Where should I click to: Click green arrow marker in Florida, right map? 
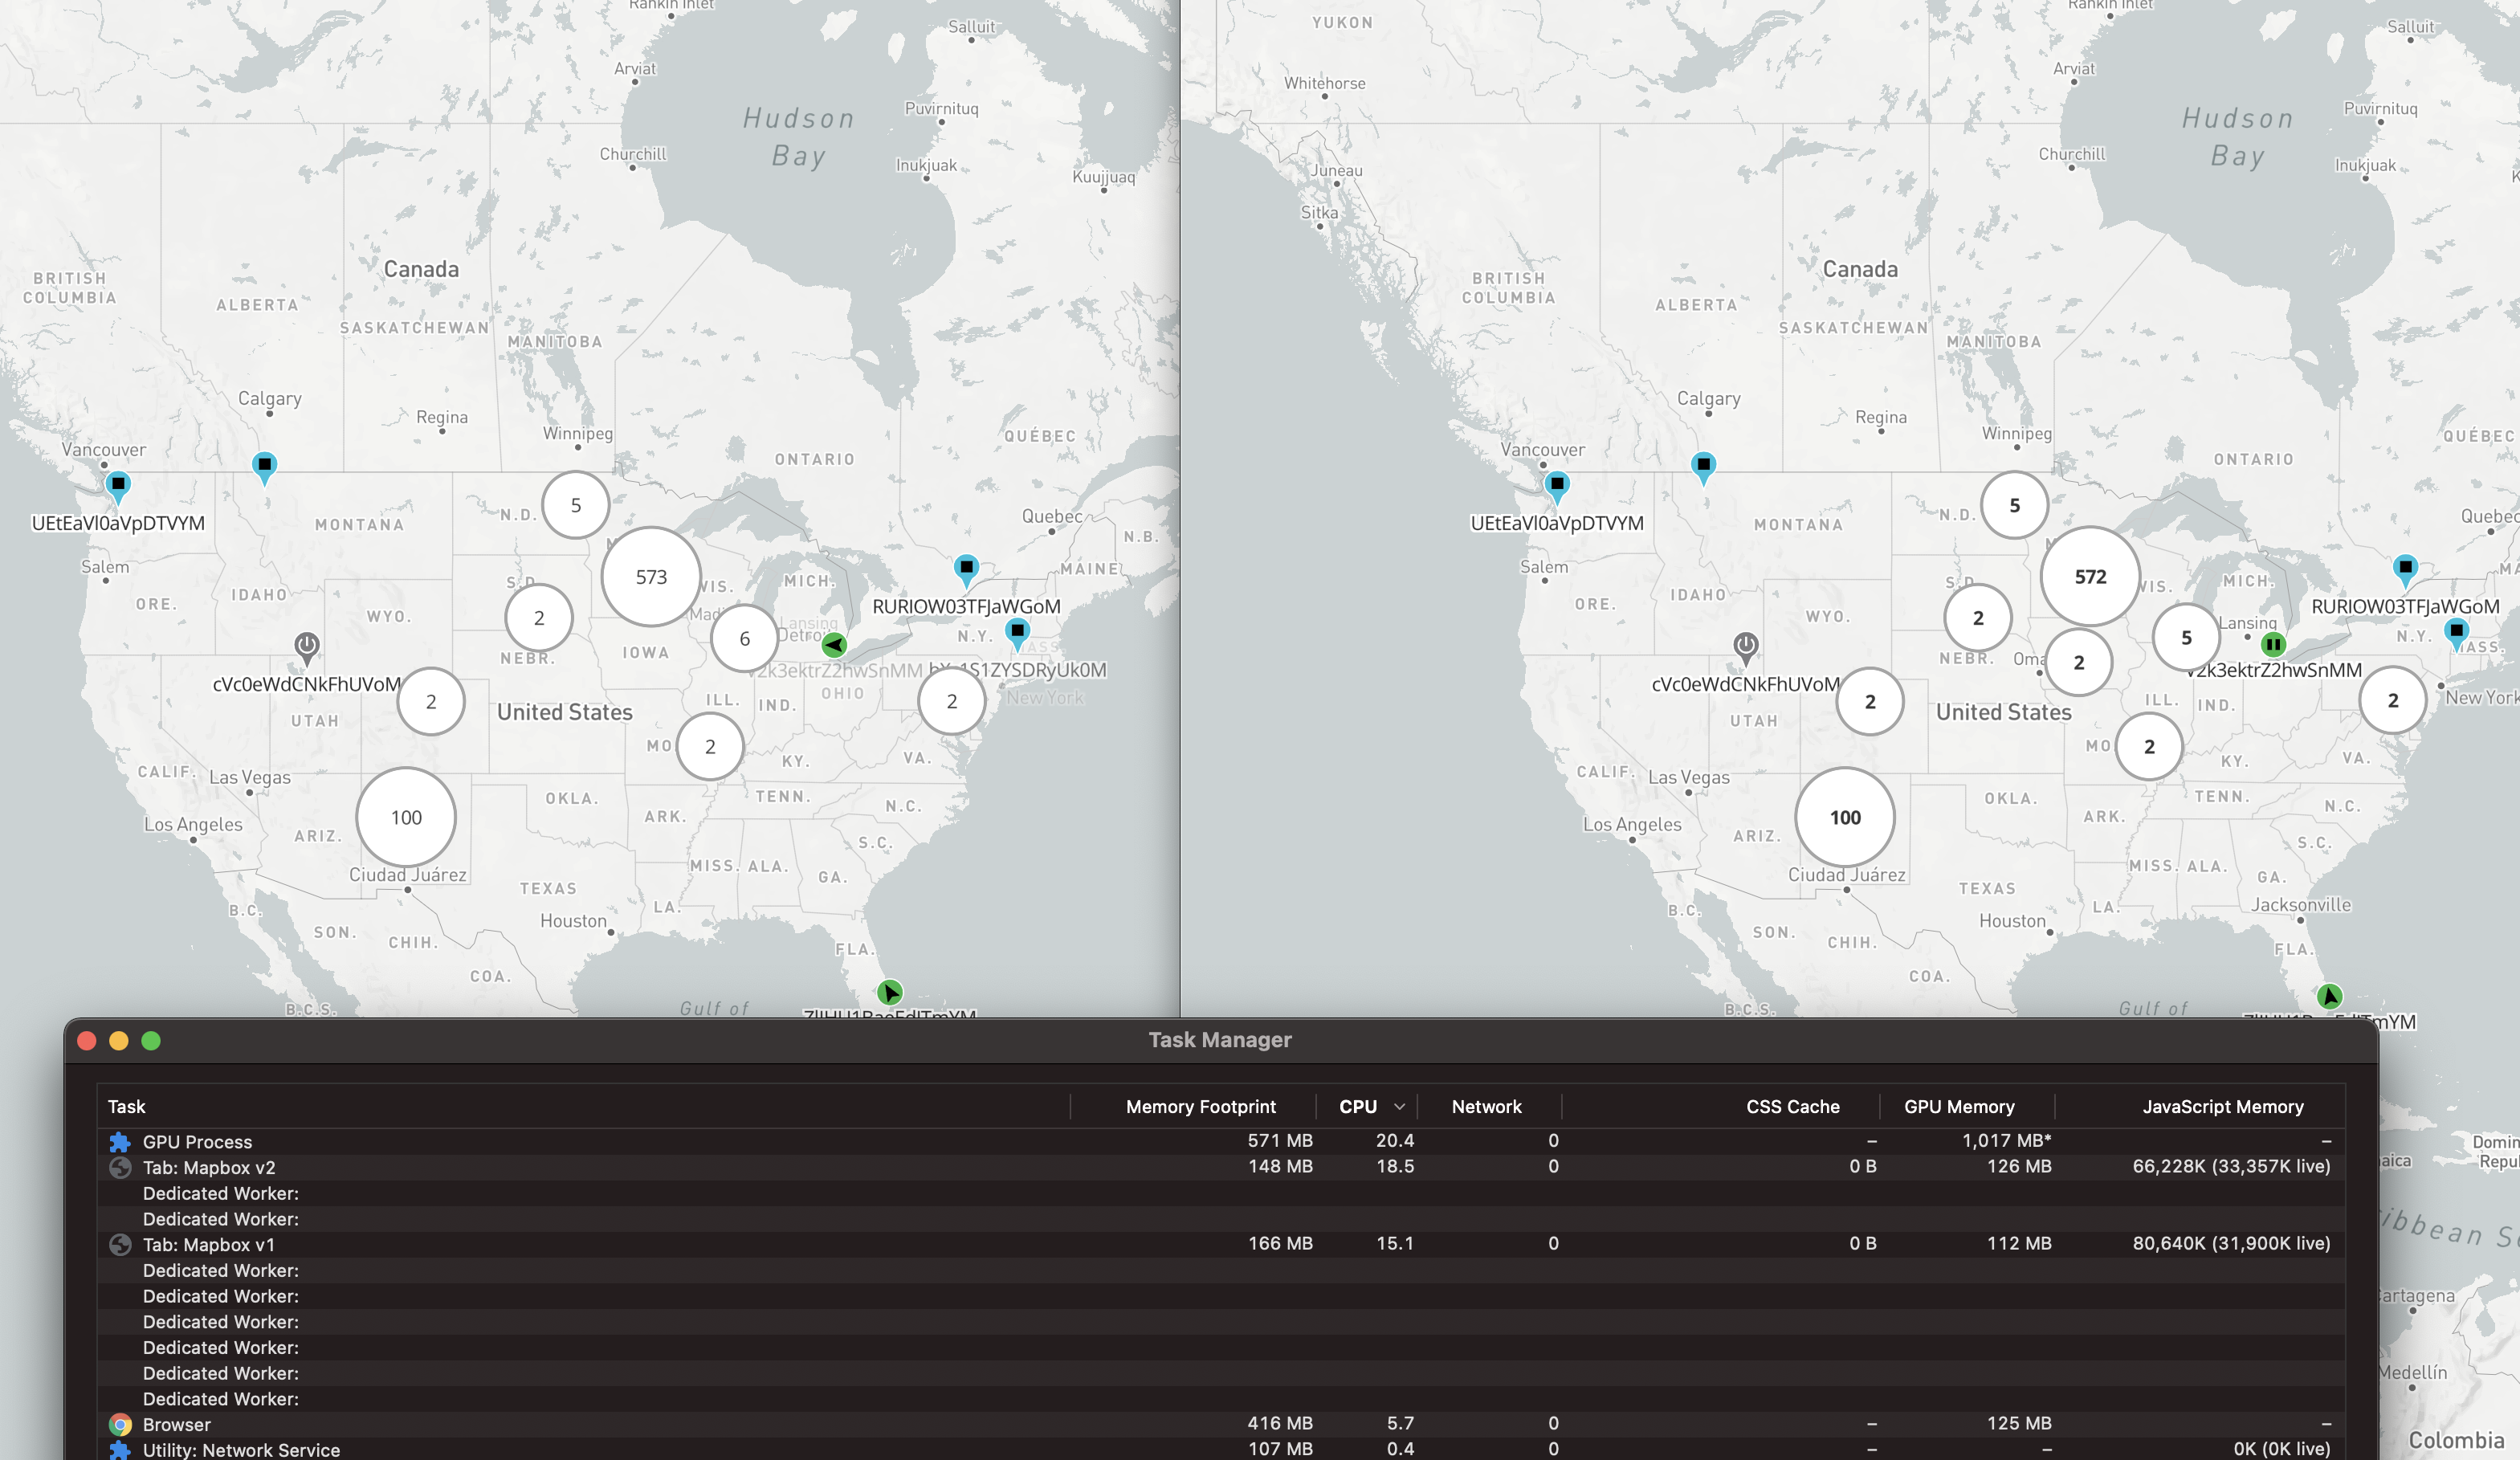click(x=2329, y=996)
